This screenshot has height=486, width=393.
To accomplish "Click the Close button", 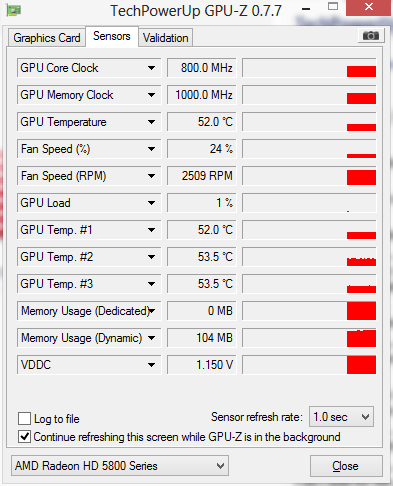I will point(346,466).
